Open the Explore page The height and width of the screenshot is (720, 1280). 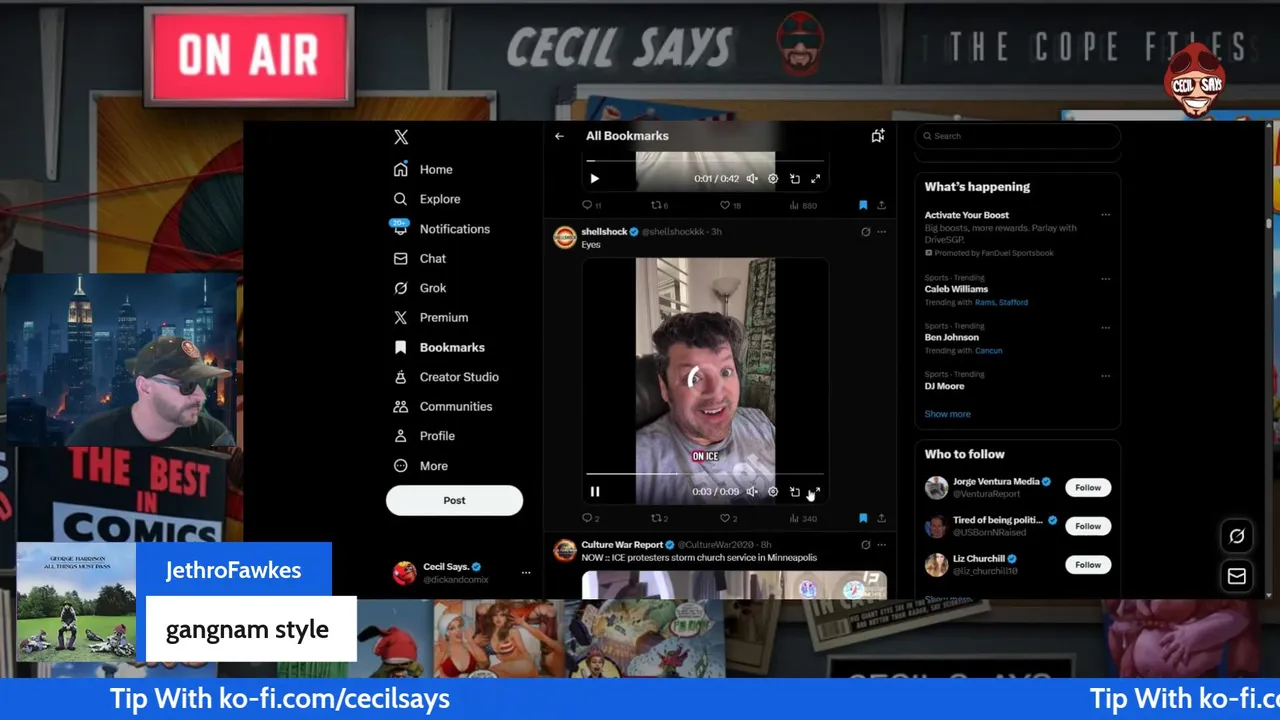(427, 199)
